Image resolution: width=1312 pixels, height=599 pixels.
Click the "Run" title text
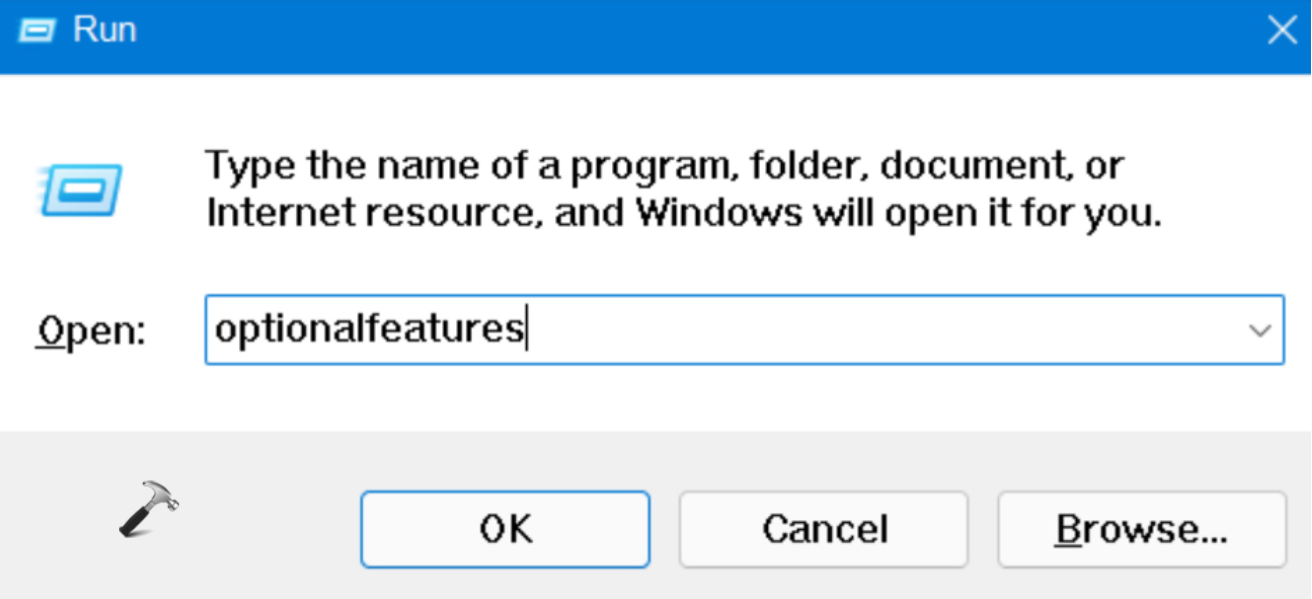tap(104, 30)
